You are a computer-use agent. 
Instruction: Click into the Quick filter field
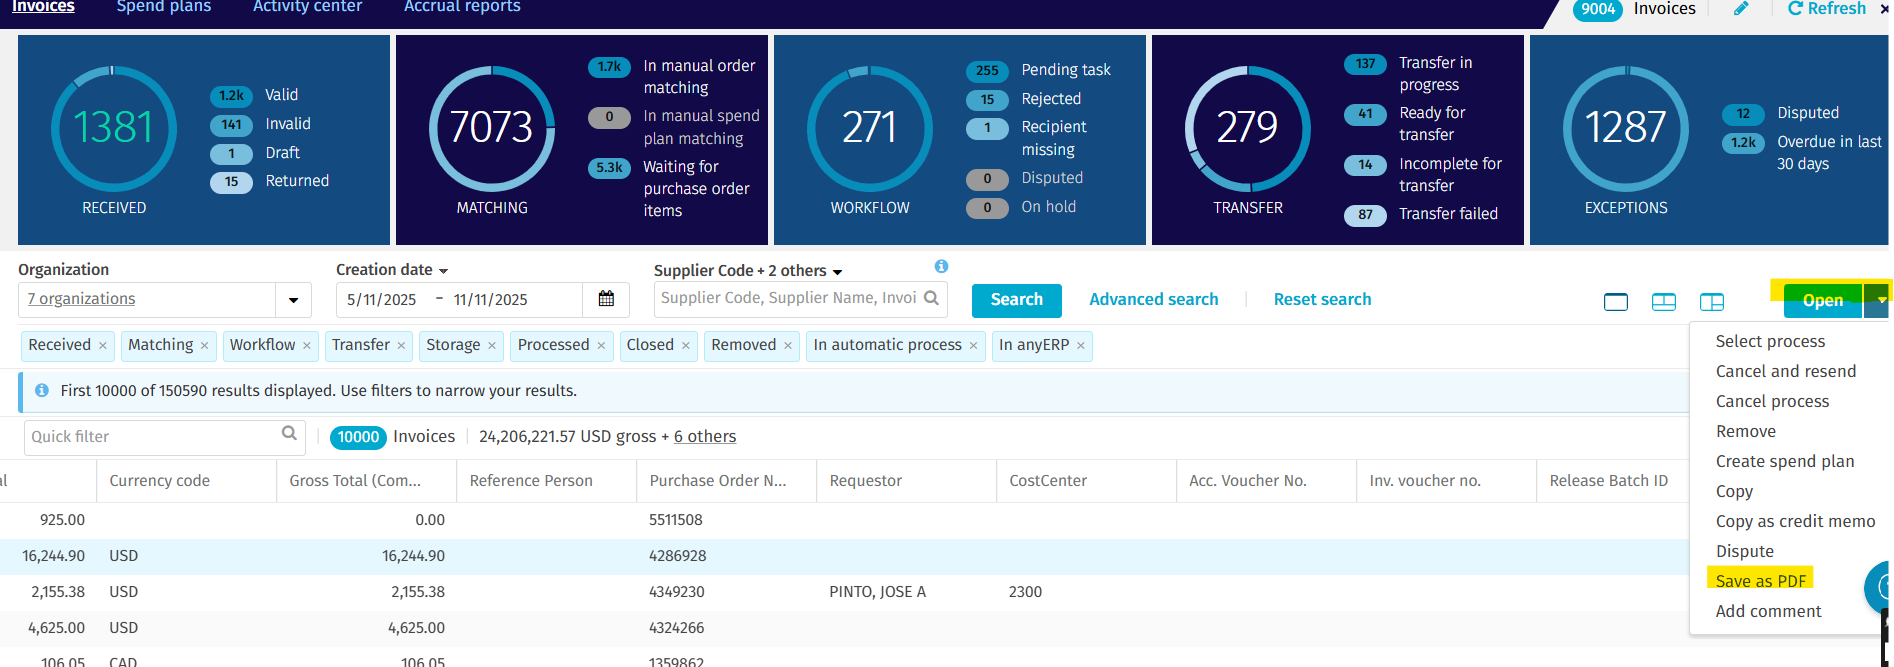click(x=150, y=437)
